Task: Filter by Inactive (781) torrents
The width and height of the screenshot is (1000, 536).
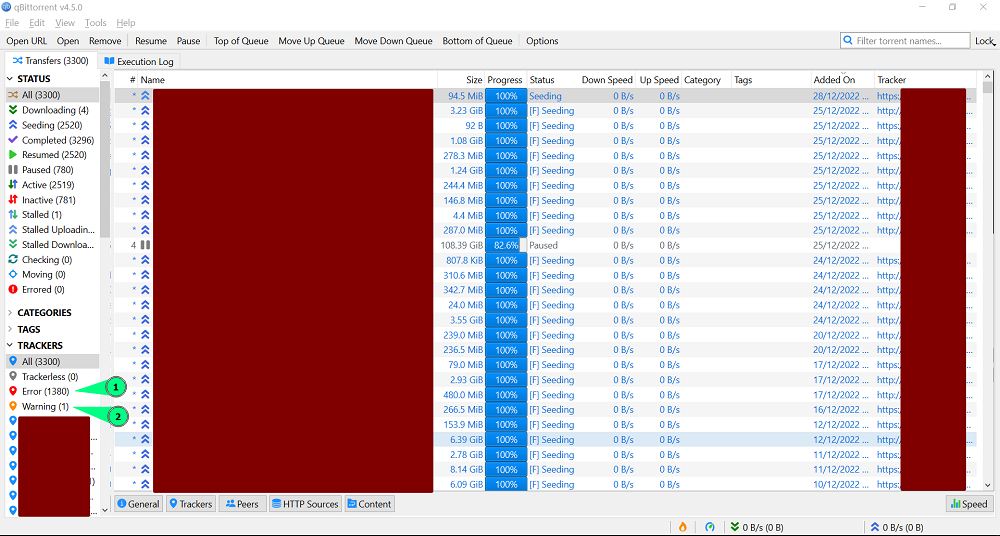Action: [x=41, y=200]
